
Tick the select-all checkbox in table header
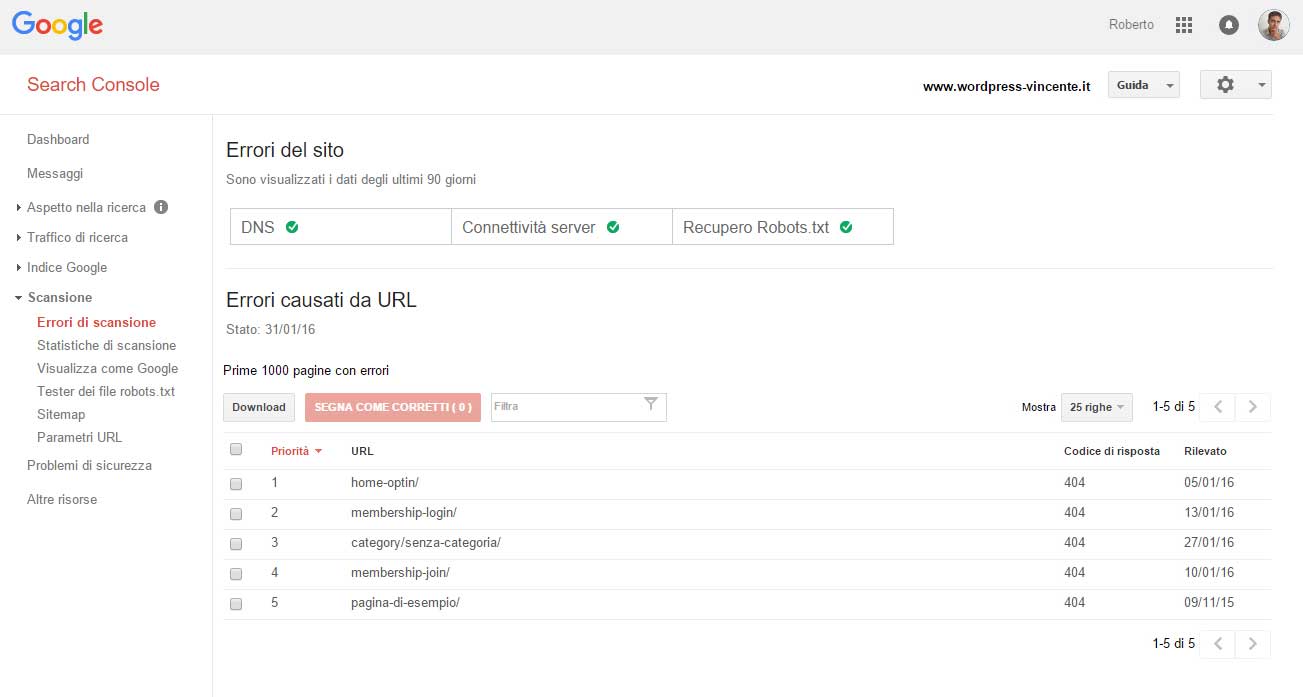(236, 450)
